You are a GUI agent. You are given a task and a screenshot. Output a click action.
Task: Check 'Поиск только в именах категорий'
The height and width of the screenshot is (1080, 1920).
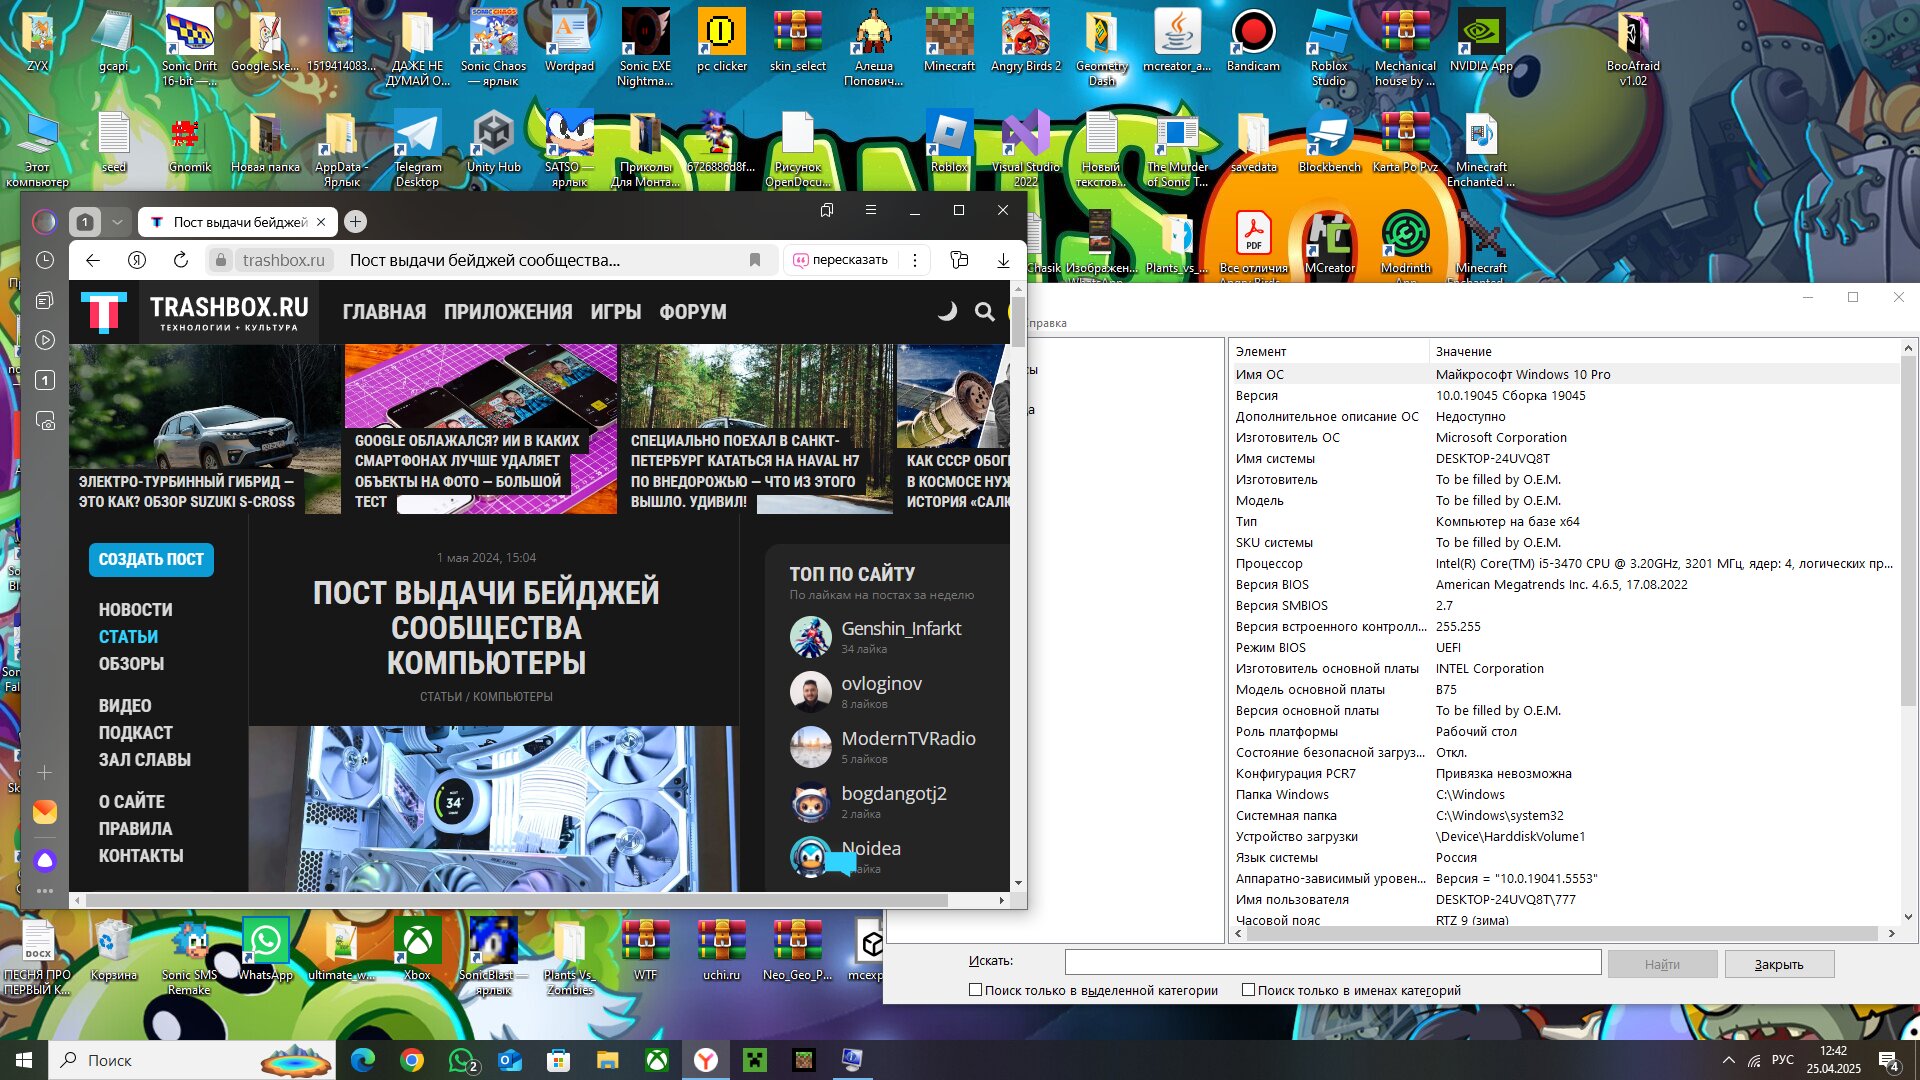click(x=1248, y=990)
